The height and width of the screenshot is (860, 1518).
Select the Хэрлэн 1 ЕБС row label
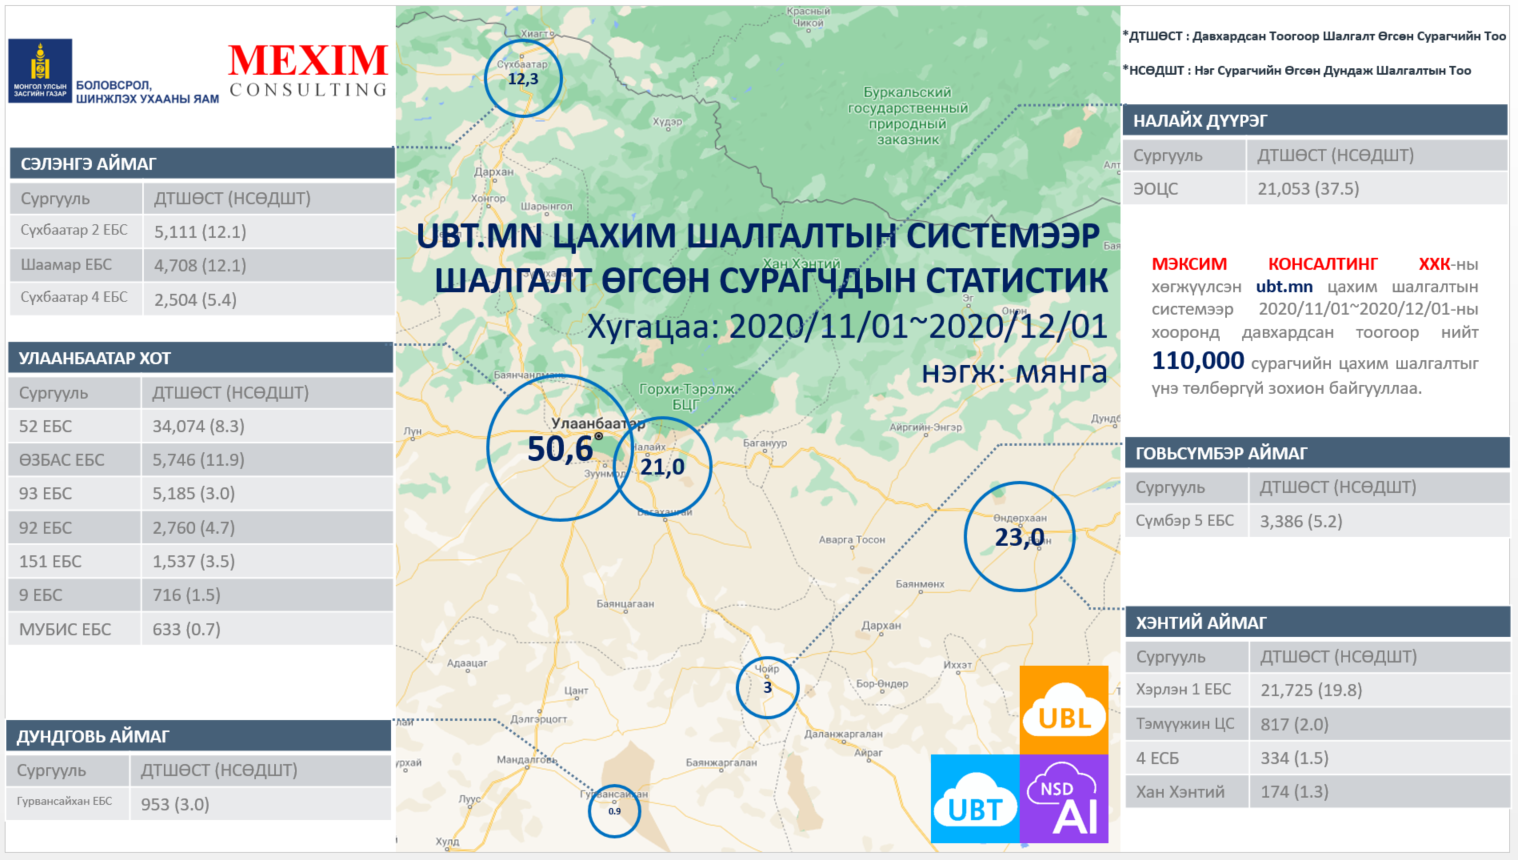click(x=1183, y=690)
